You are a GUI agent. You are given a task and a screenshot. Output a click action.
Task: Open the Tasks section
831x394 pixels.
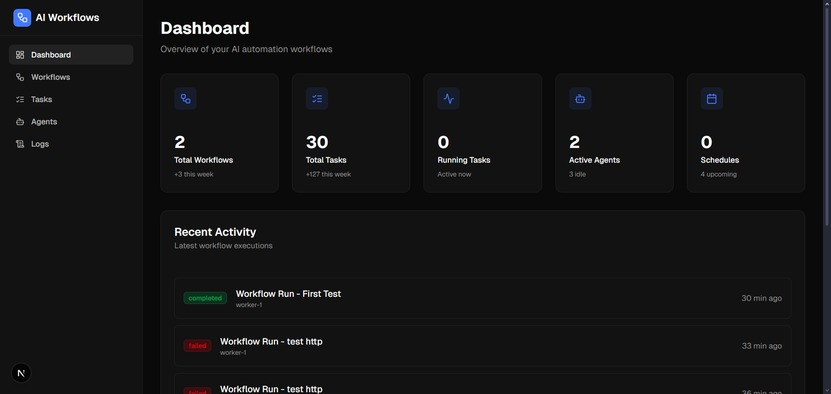tap(71, 99)
